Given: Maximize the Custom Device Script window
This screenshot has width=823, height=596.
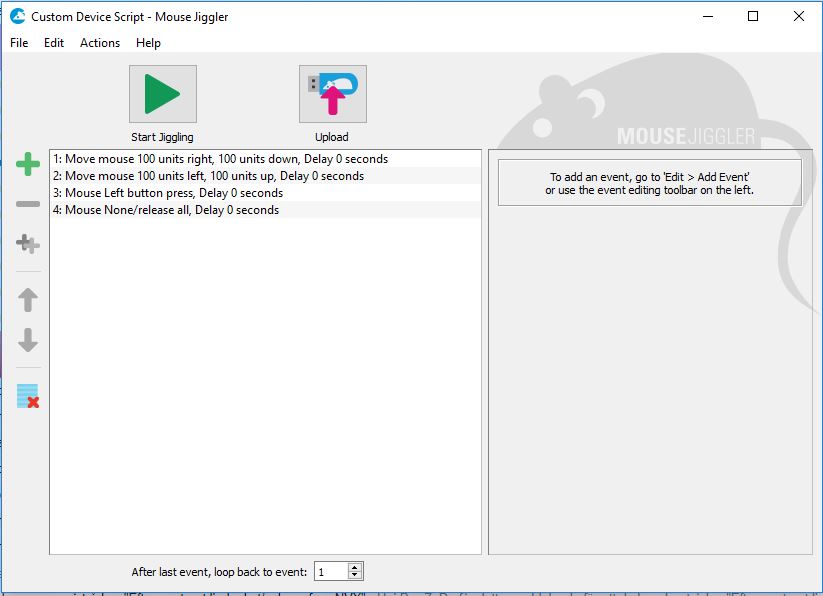Looking at the screenshot, I should tap(753, 16).
